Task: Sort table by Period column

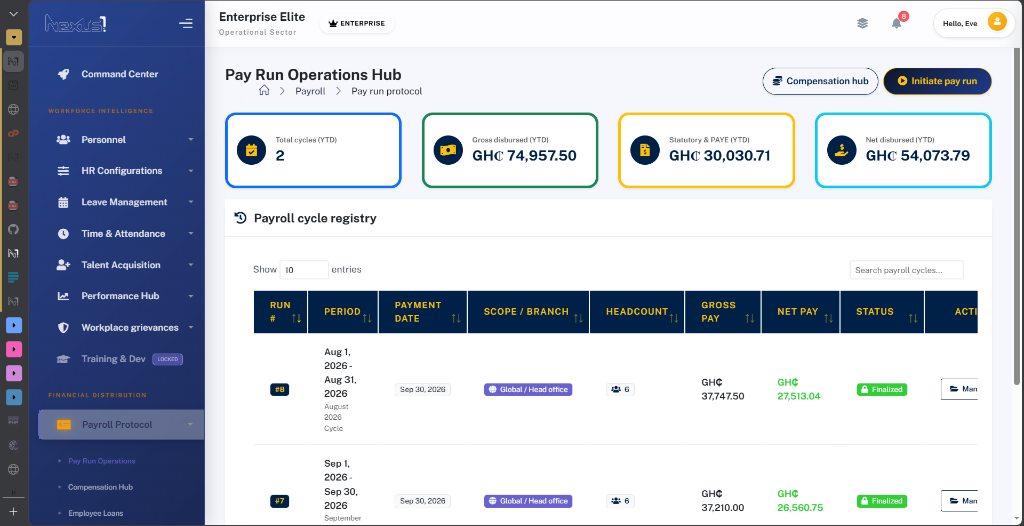Action: (x=342, y=312)
